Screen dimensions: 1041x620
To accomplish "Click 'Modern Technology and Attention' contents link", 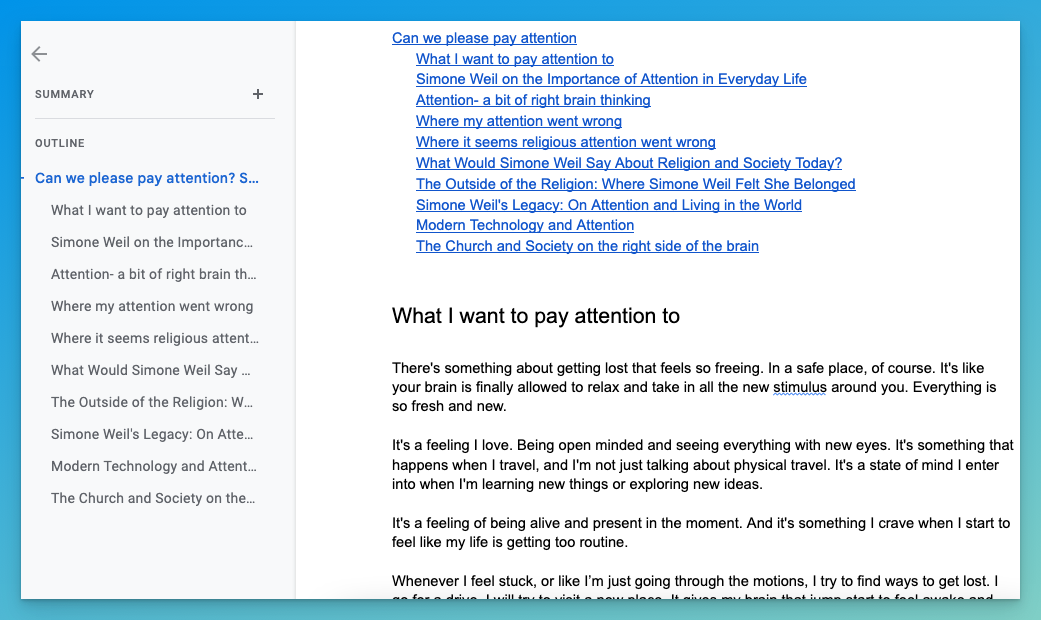I will pyautogui.click(x=525, y=225).
